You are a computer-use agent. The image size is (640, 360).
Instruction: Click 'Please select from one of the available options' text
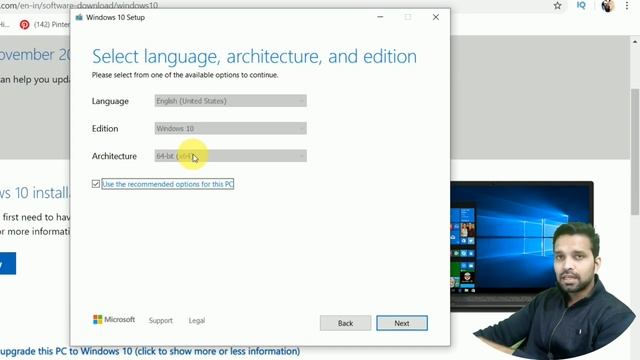pyautogui.click(x=185, y=75)
